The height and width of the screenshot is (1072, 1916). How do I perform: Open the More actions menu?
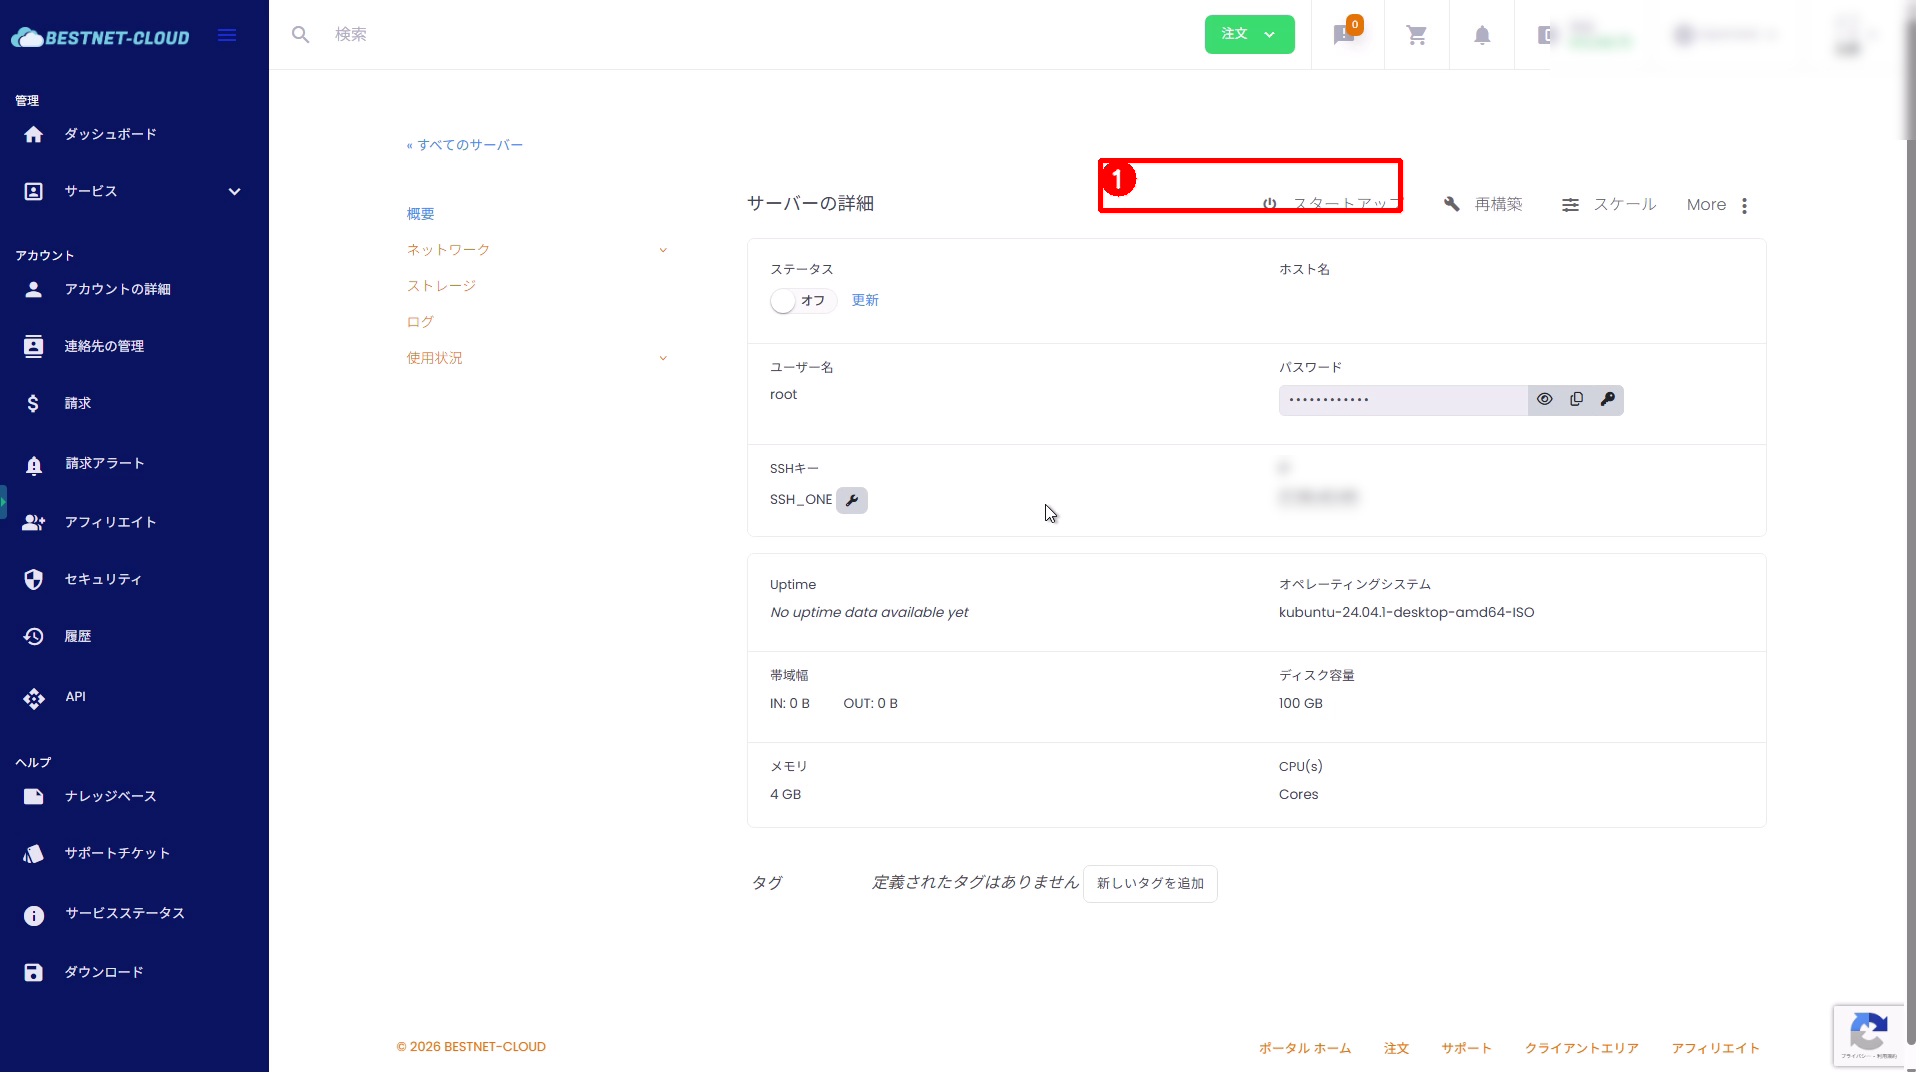click(1717, 205)
